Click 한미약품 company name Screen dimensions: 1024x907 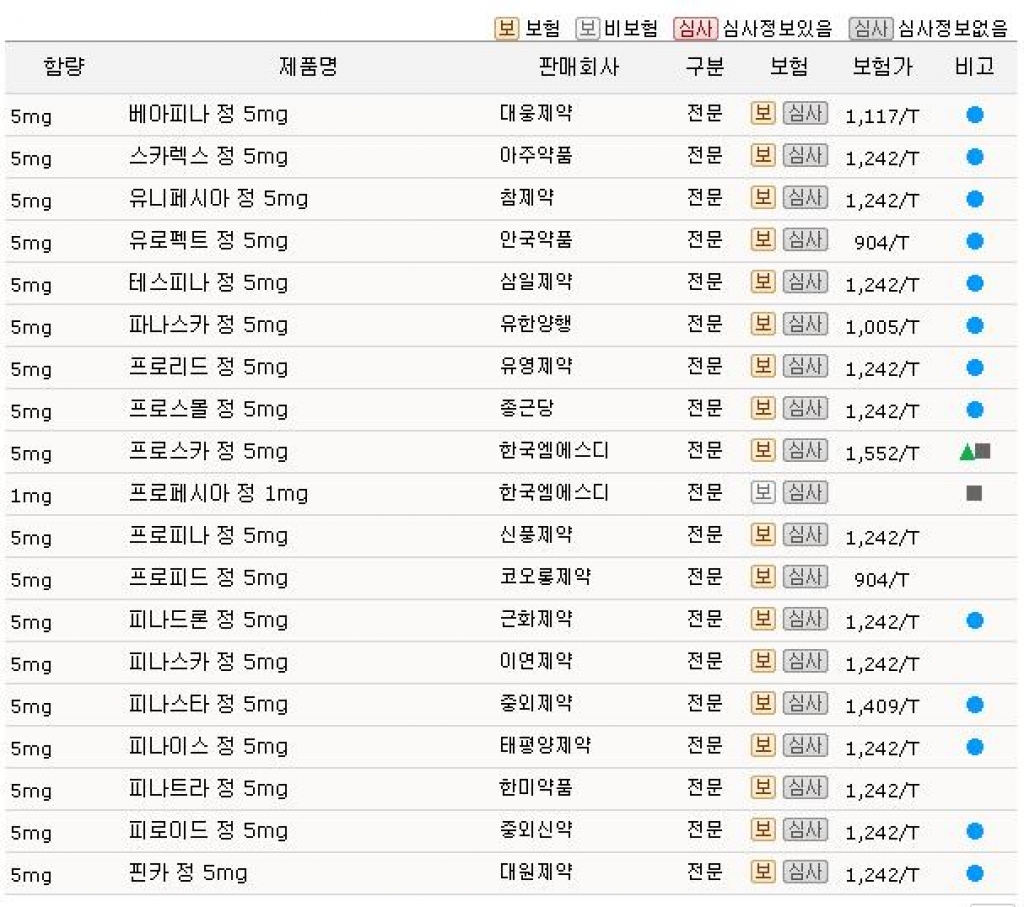click(x=536, y=788)
